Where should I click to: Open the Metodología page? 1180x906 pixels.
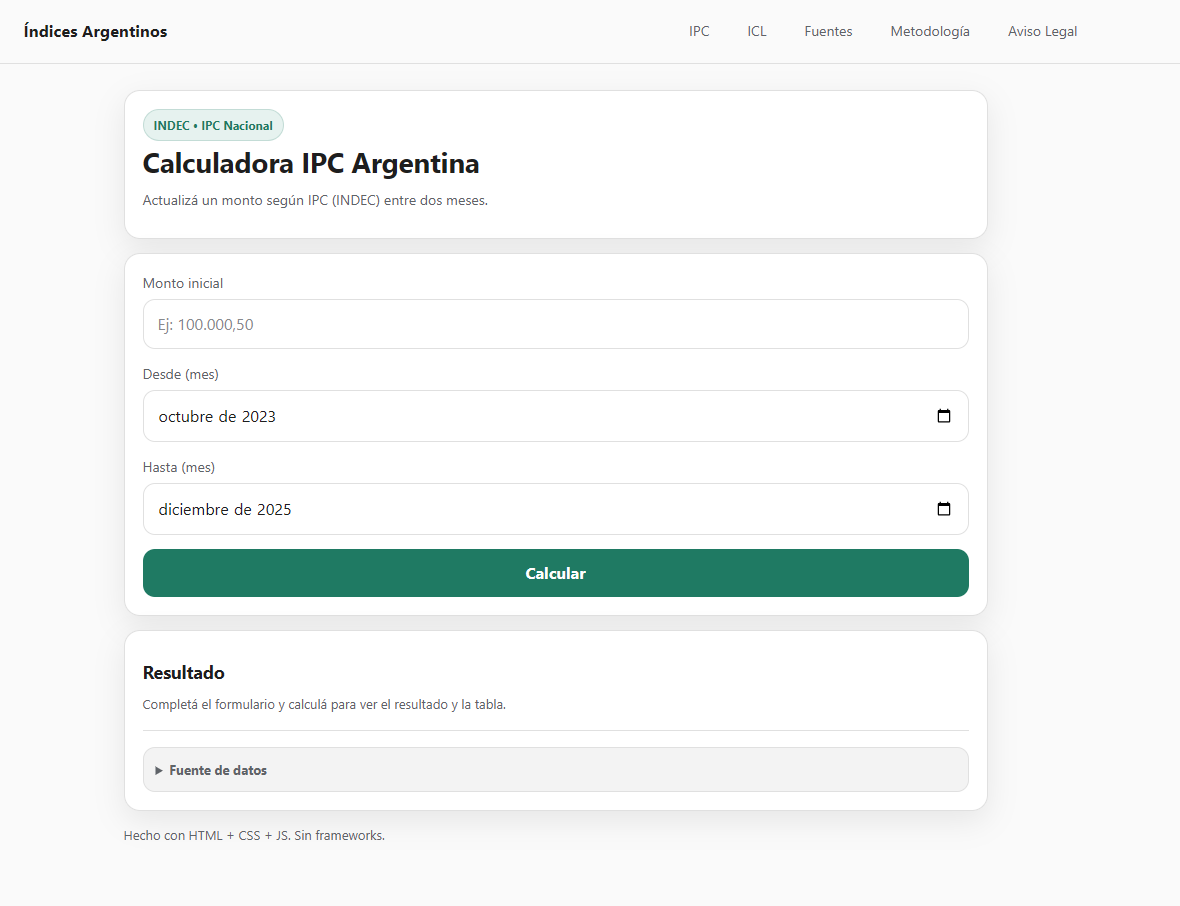tap(930, 31)
